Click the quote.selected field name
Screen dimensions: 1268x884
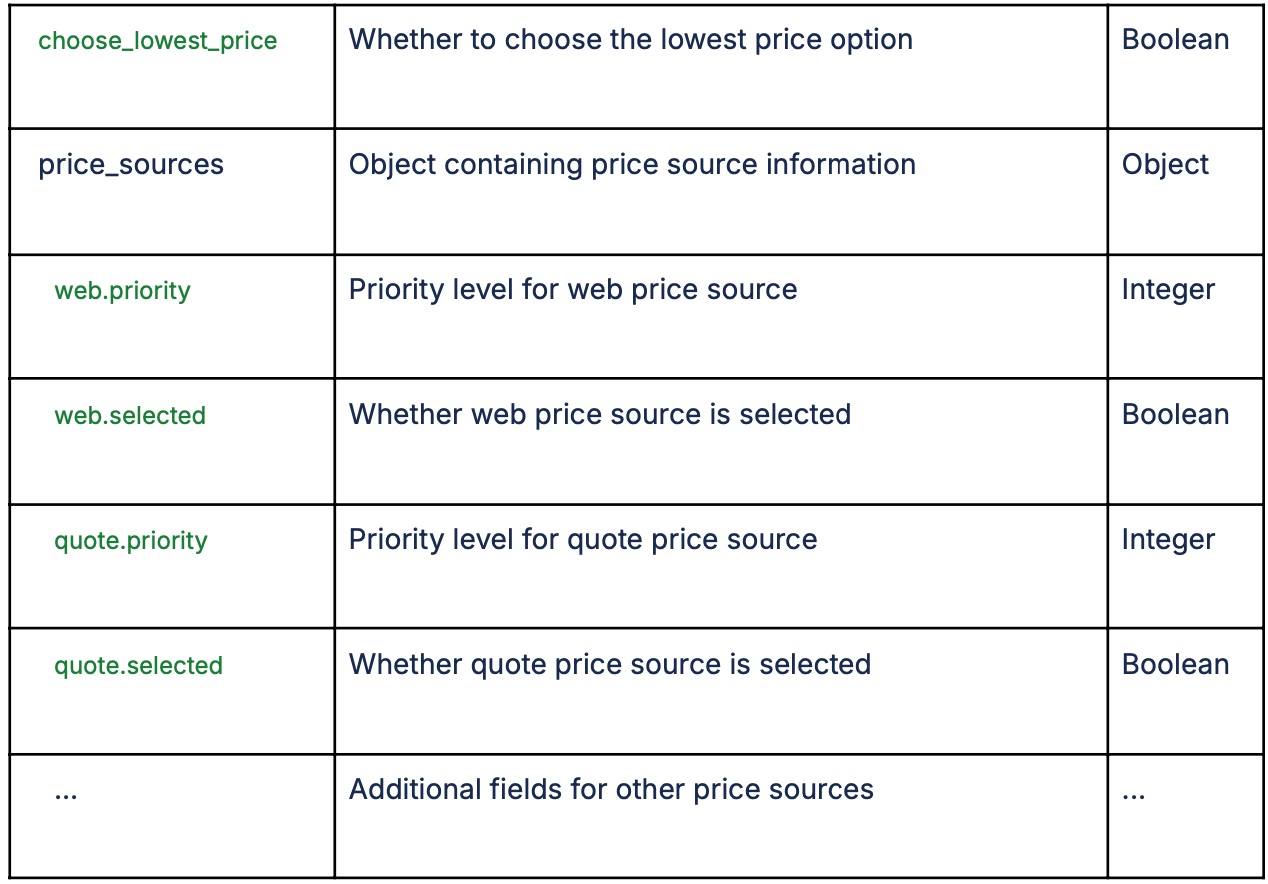click(138, 666)
